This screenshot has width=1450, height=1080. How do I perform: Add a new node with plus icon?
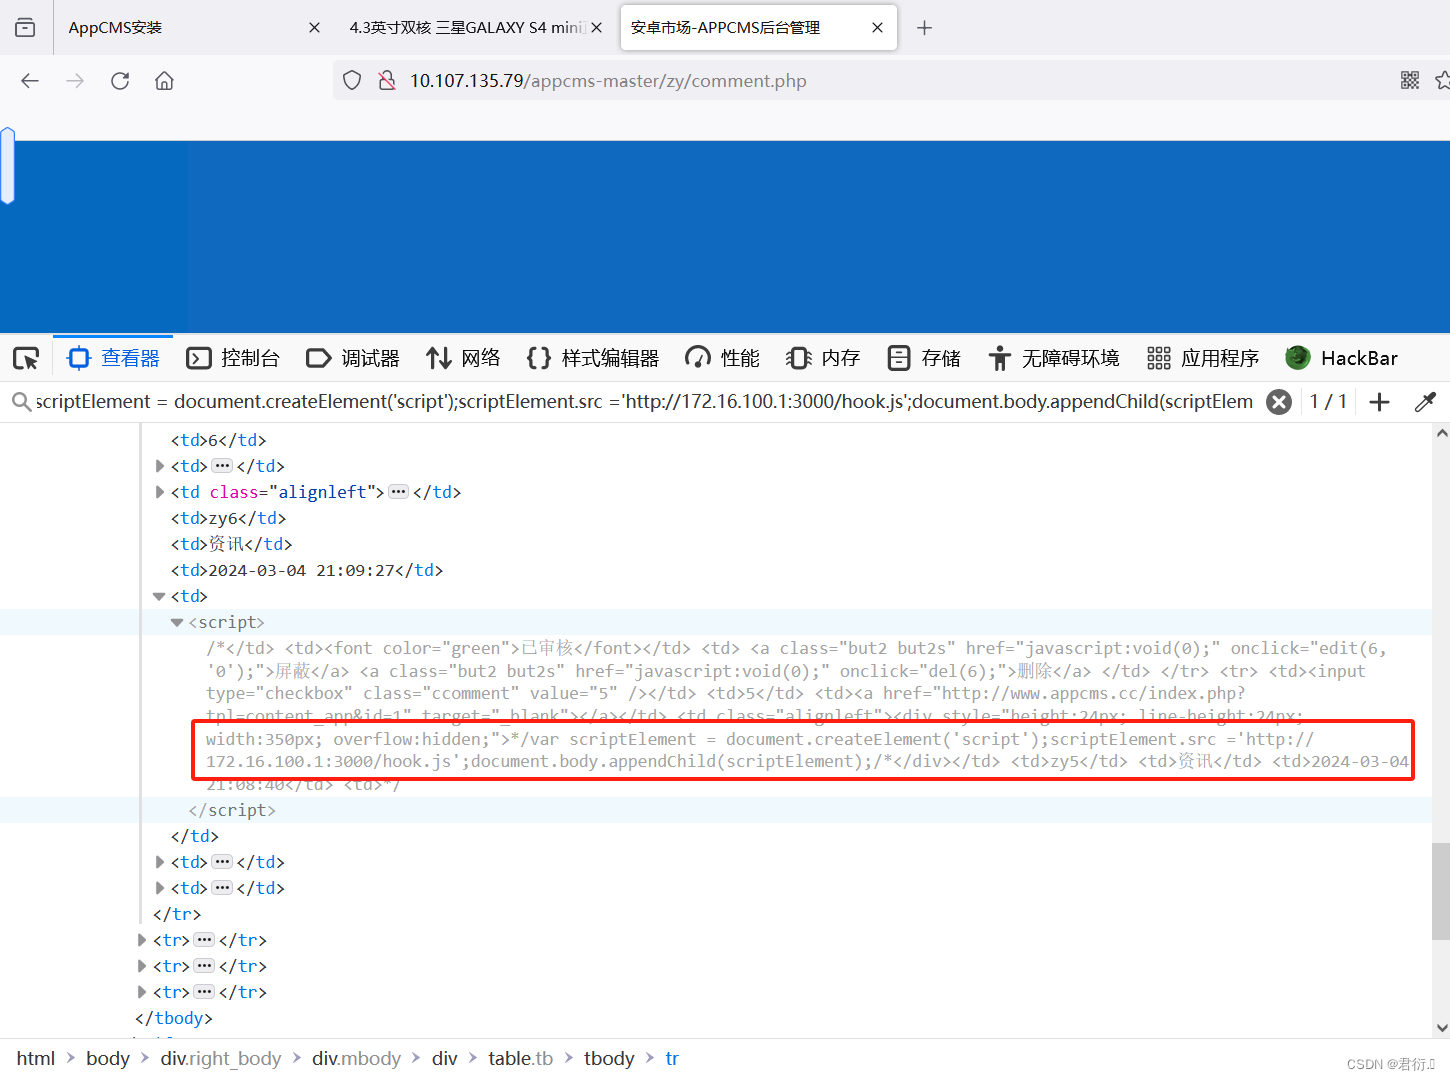(1379, 402)
